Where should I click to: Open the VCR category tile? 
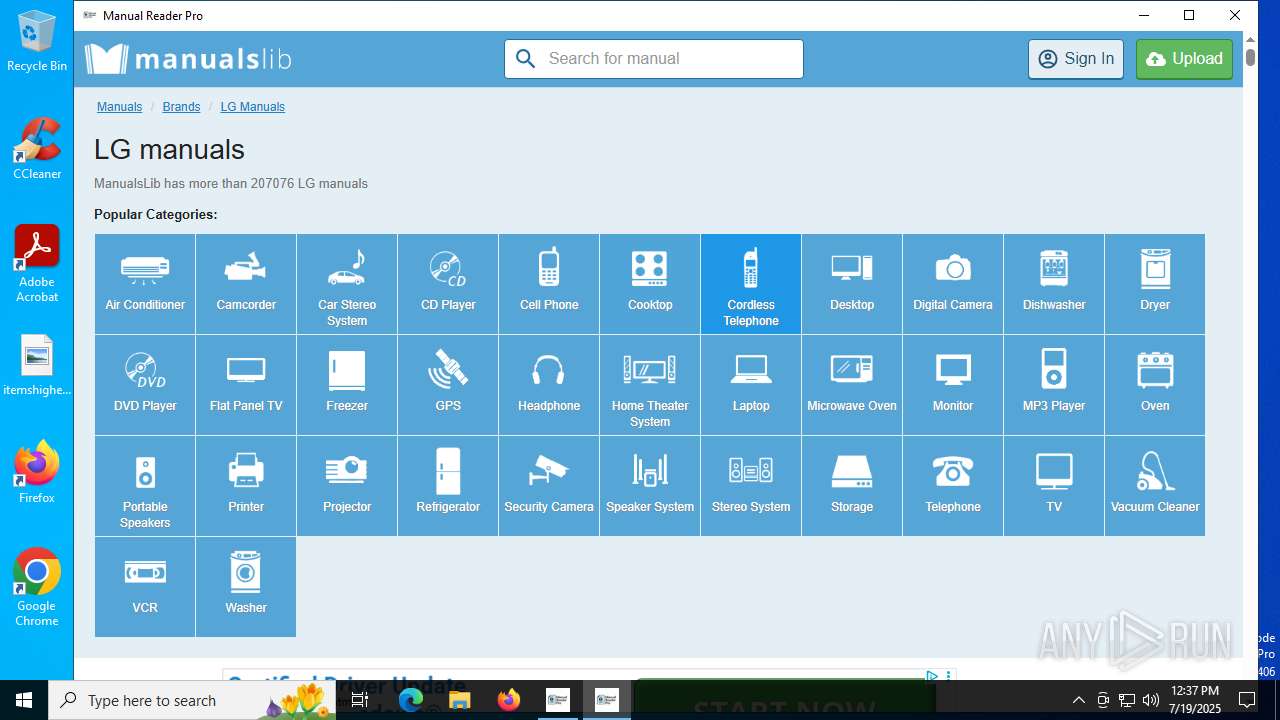pyautogui.click(x=145, y=587)
